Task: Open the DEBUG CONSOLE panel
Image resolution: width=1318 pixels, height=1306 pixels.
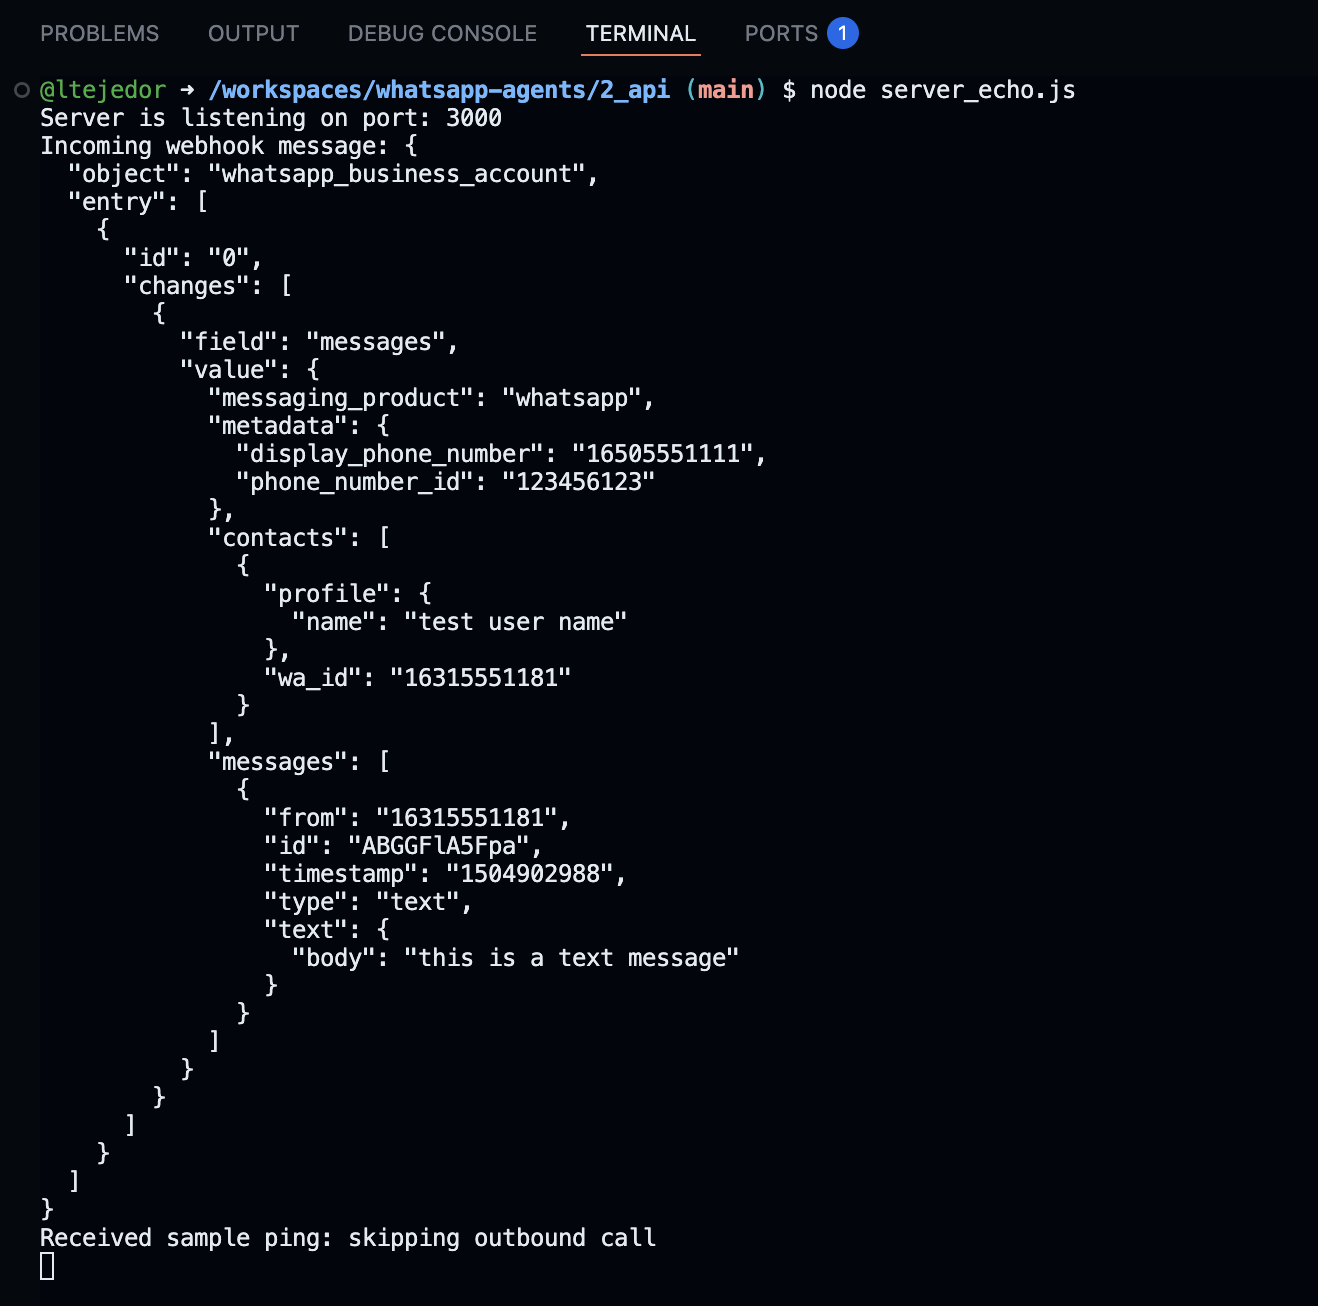Action: (x=441, y=33)
